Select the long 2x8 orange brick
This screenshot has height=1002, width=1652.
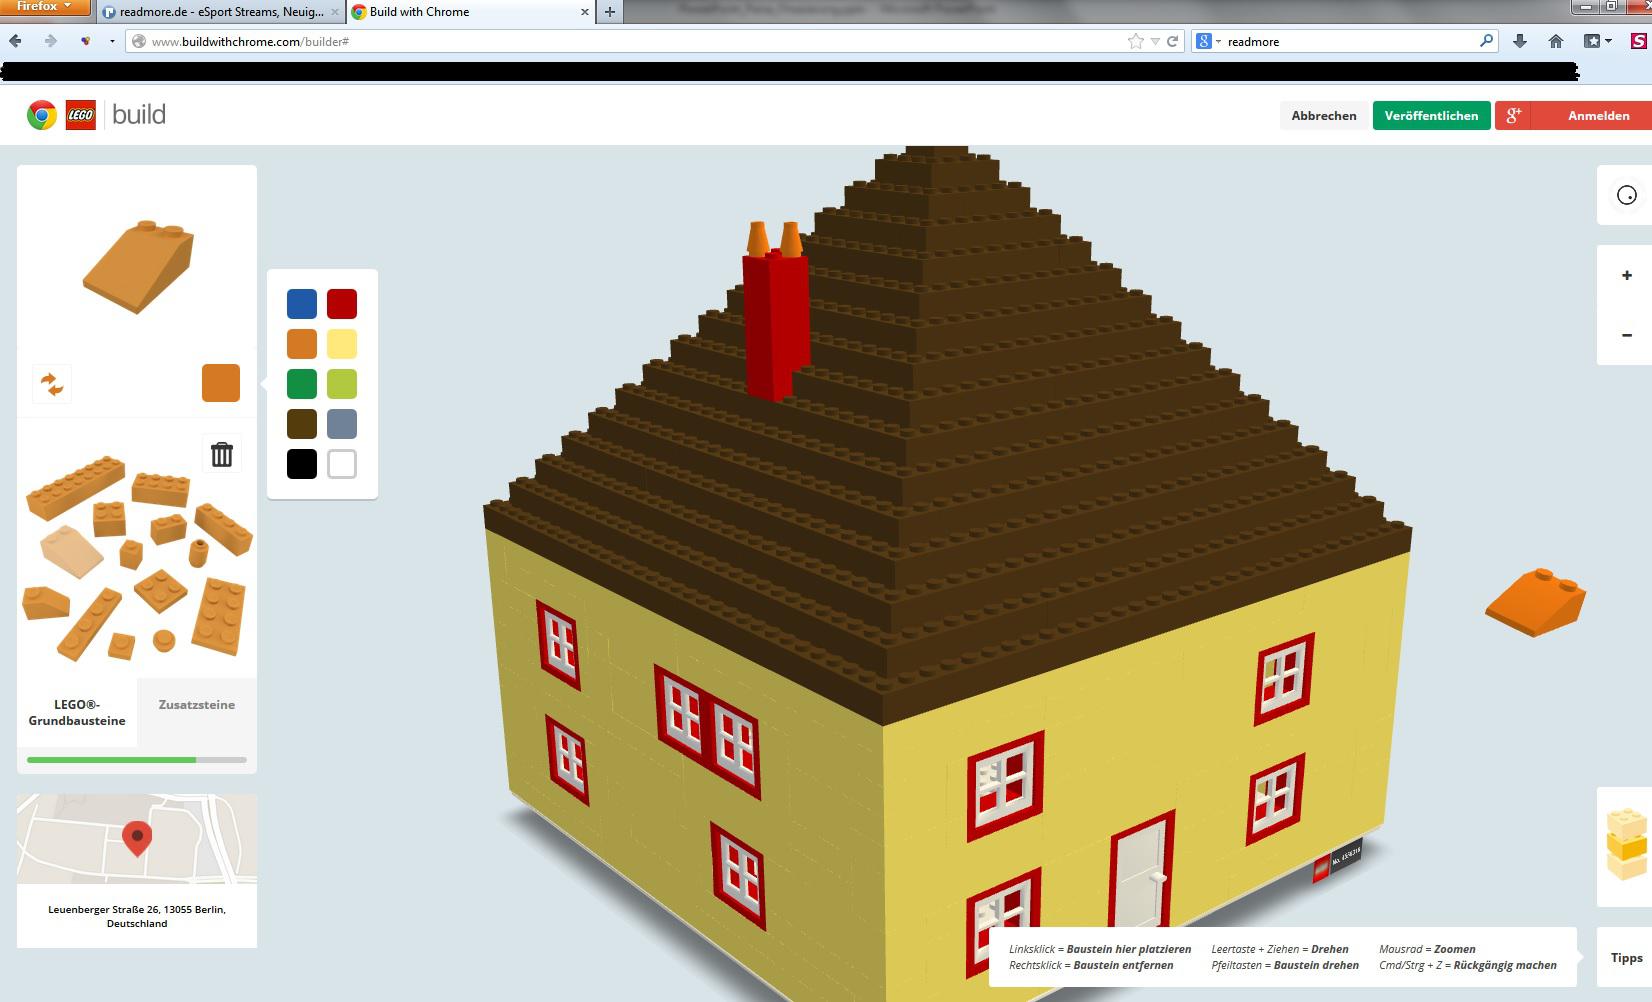coord(75,487)
